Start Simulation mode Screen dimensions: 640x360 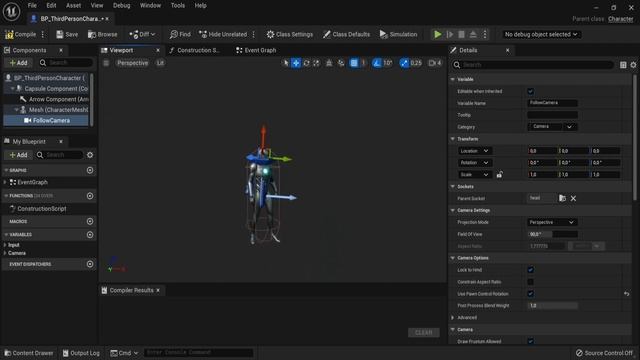point(398,35)
